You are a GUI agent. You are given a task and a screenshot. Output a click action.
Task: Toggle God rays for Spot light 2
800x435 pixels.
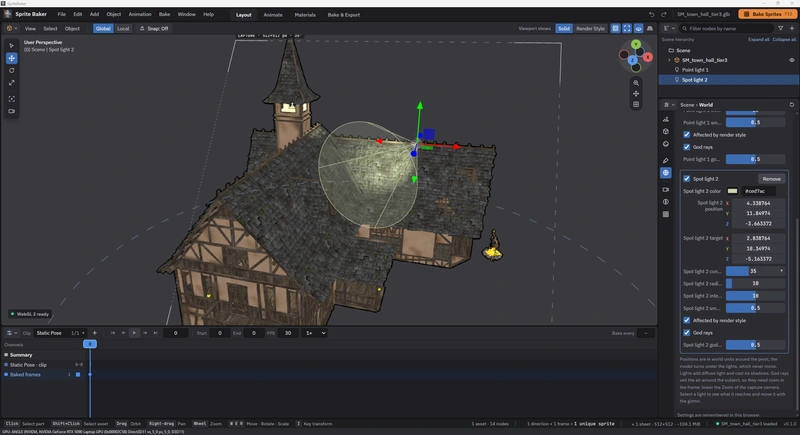687,332
